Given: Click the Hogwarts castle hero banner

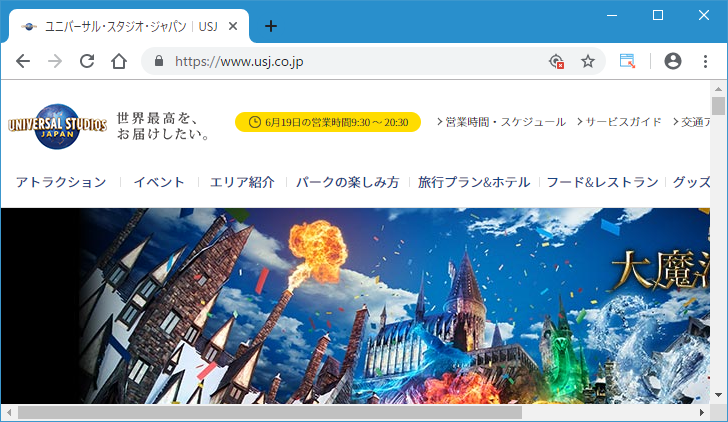Looking at the screenshot, I should pos(355,305).
